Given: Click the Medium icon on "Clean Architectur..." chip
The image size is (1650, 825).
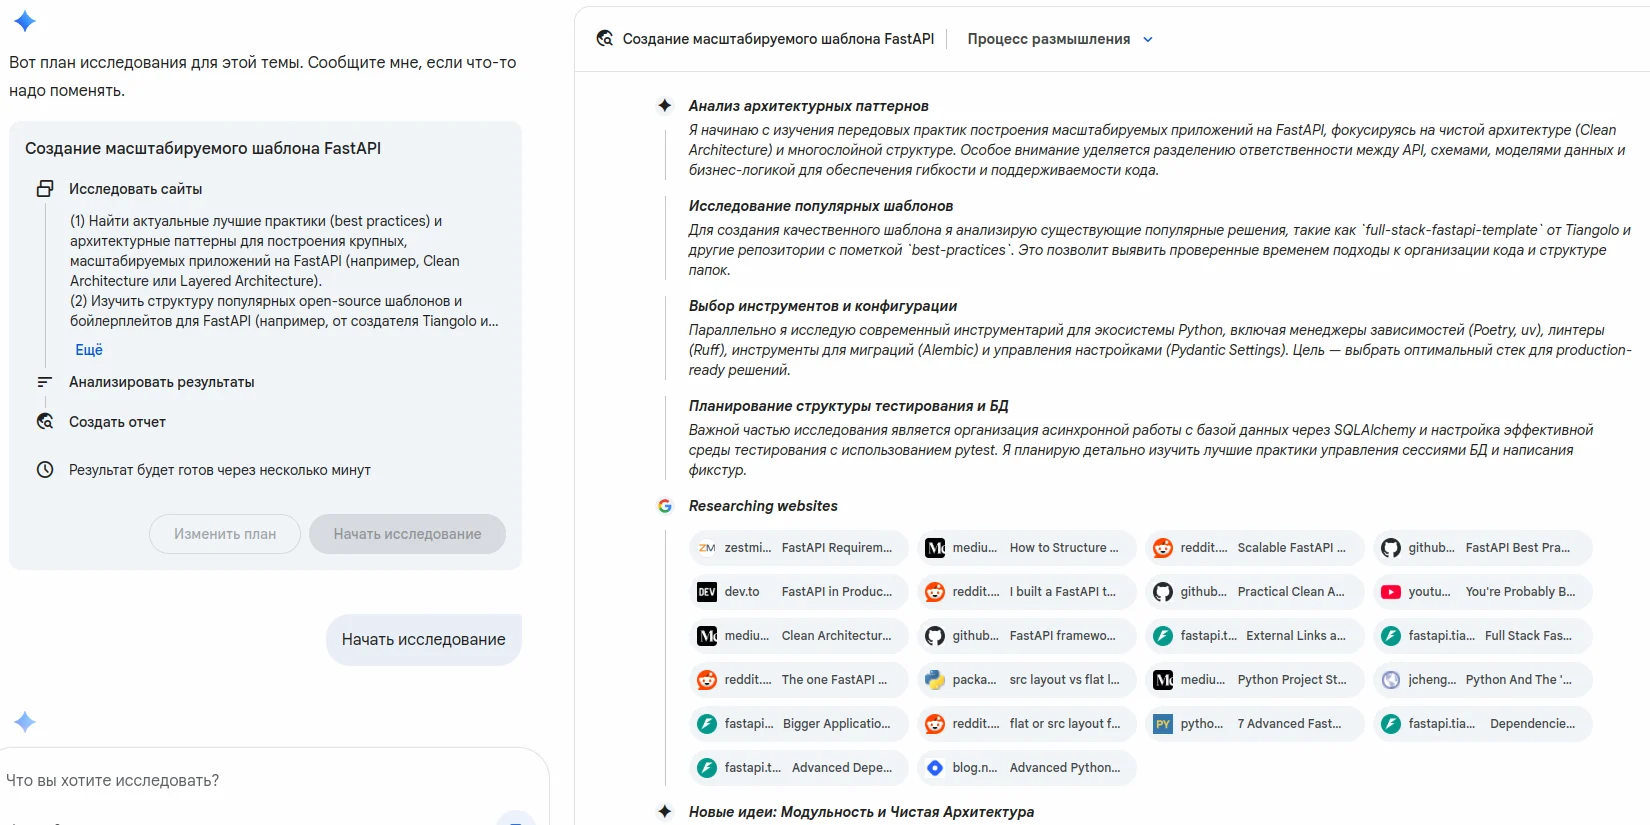Looking at the screenshot, I should (707, 635).
